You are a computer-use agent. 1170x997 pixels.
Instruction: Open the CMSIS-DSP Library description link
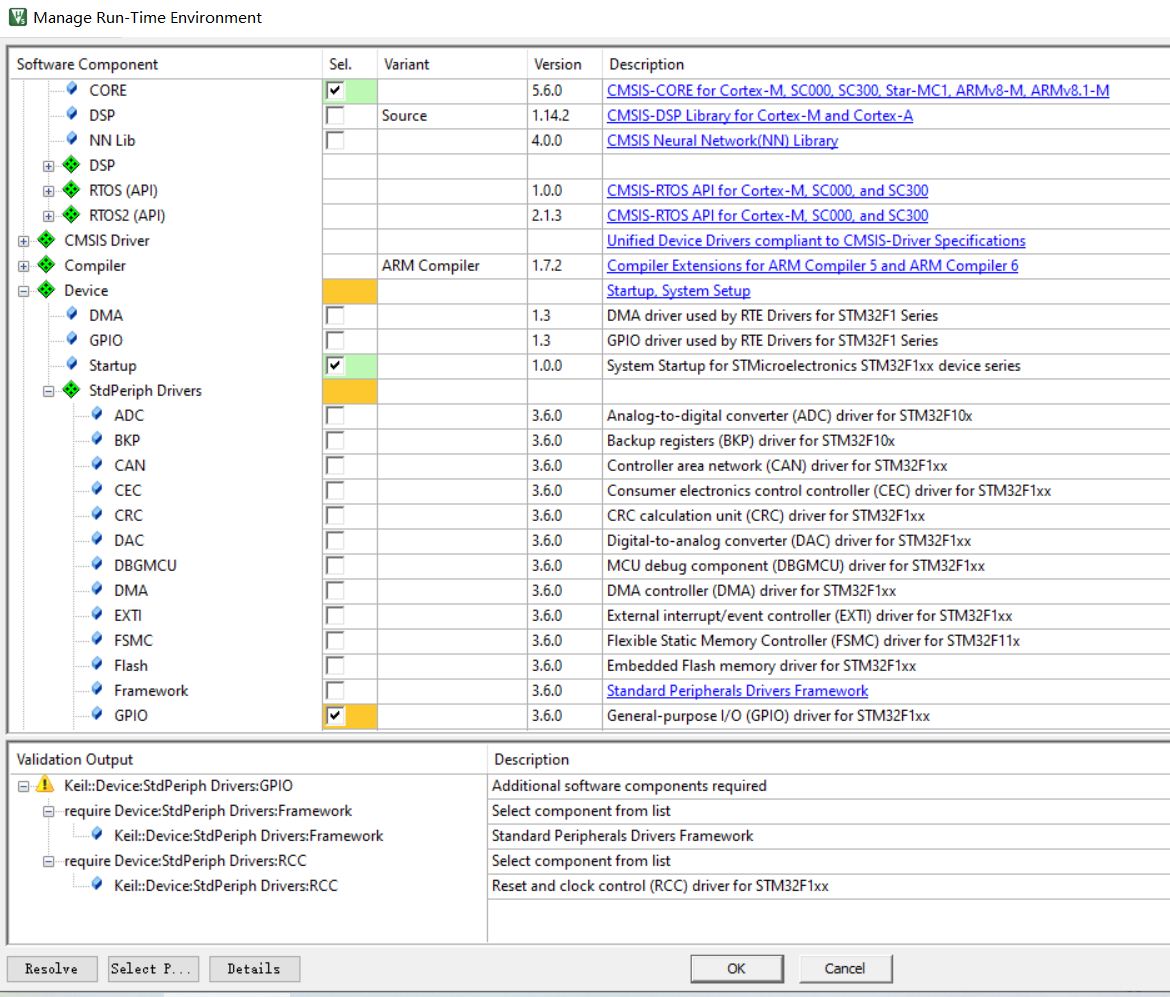click(x=759, y=116)
